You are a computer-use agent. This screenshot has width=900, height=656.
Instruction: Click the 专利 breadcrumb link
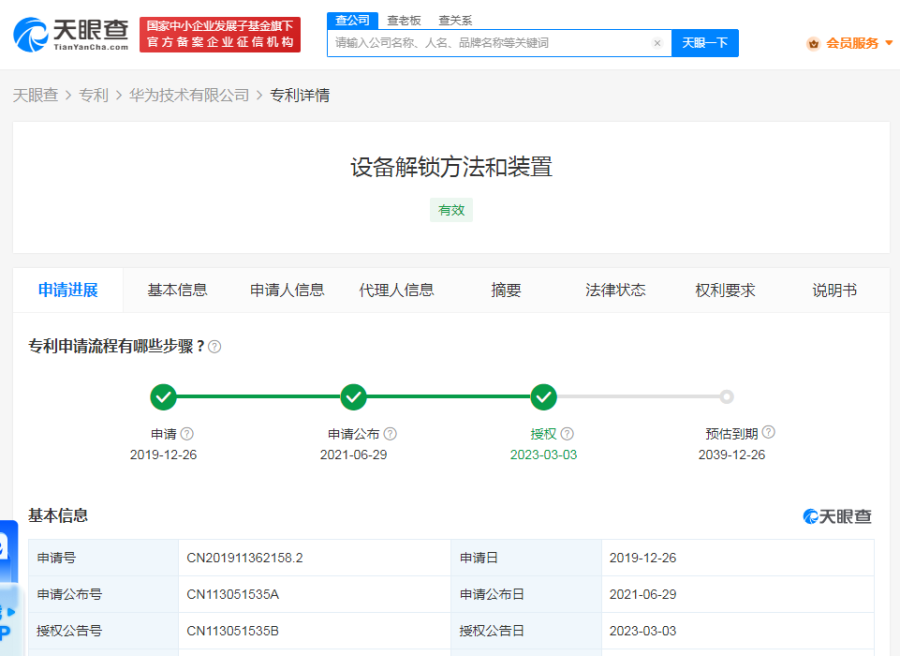point(93,95)
